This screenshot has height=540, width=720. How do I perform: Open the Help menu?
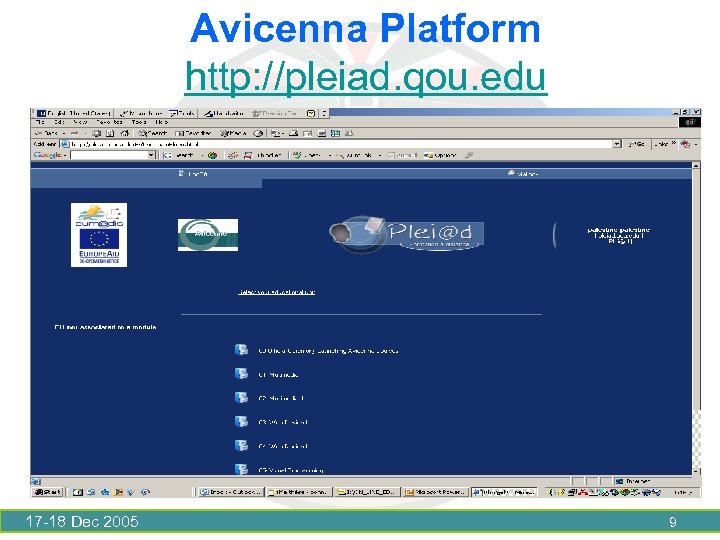[161, 122]
